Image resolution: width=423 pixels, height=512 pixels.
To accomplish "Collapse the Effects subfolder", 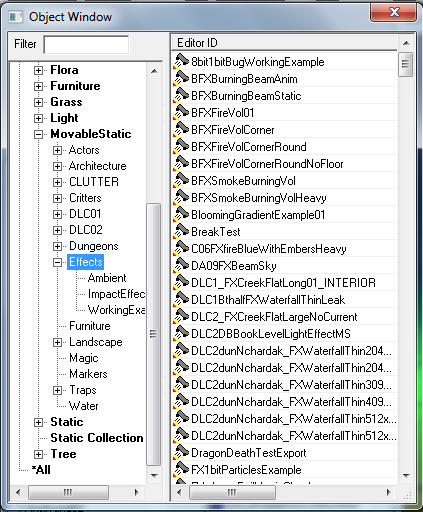I will click(57, 262).
